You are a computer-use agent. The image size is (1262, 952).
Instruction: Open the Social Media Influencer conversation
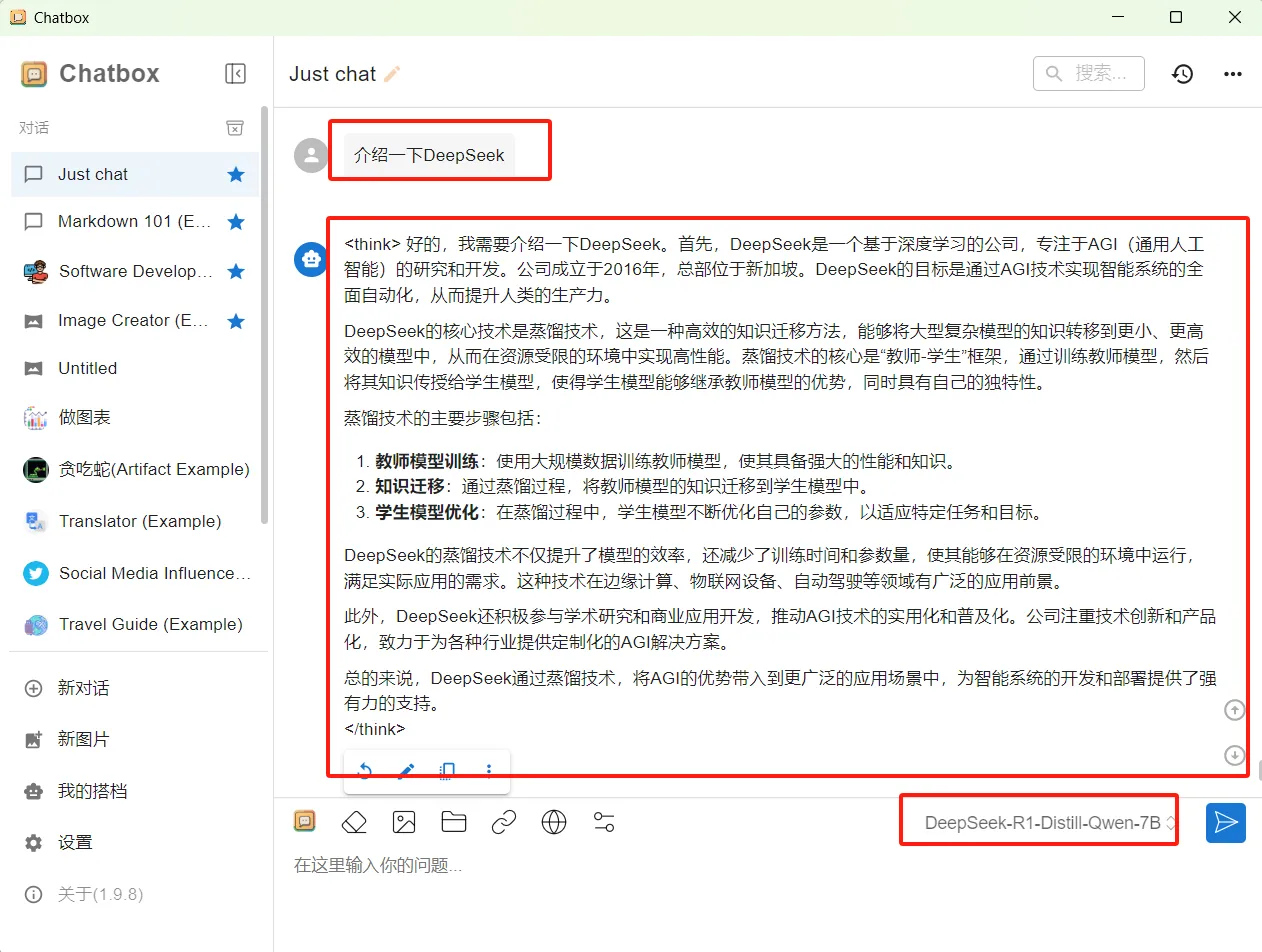pos(135,573)
